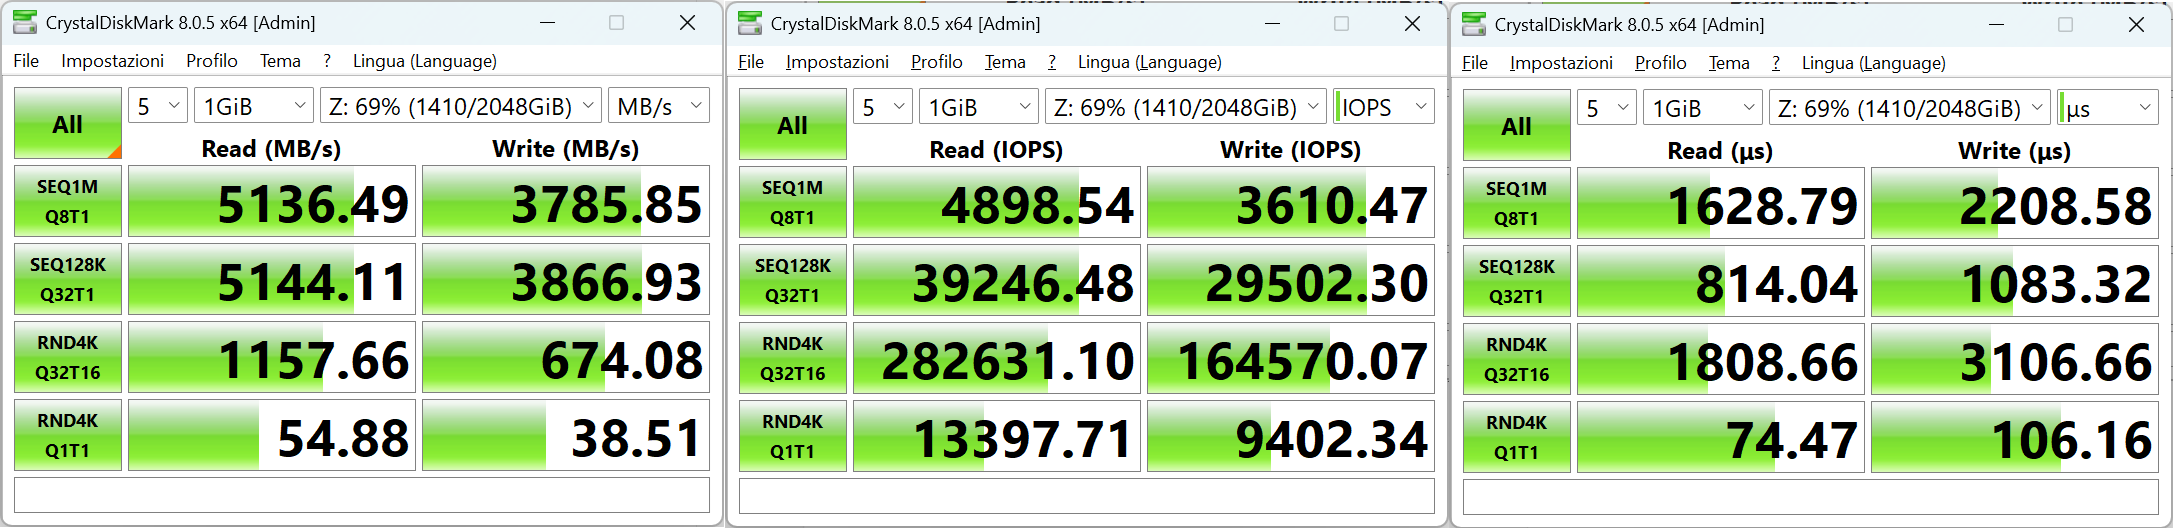Open the Tema menu in the μs window
Viewport: 2173px width, 528px height.
(1728, 63)
